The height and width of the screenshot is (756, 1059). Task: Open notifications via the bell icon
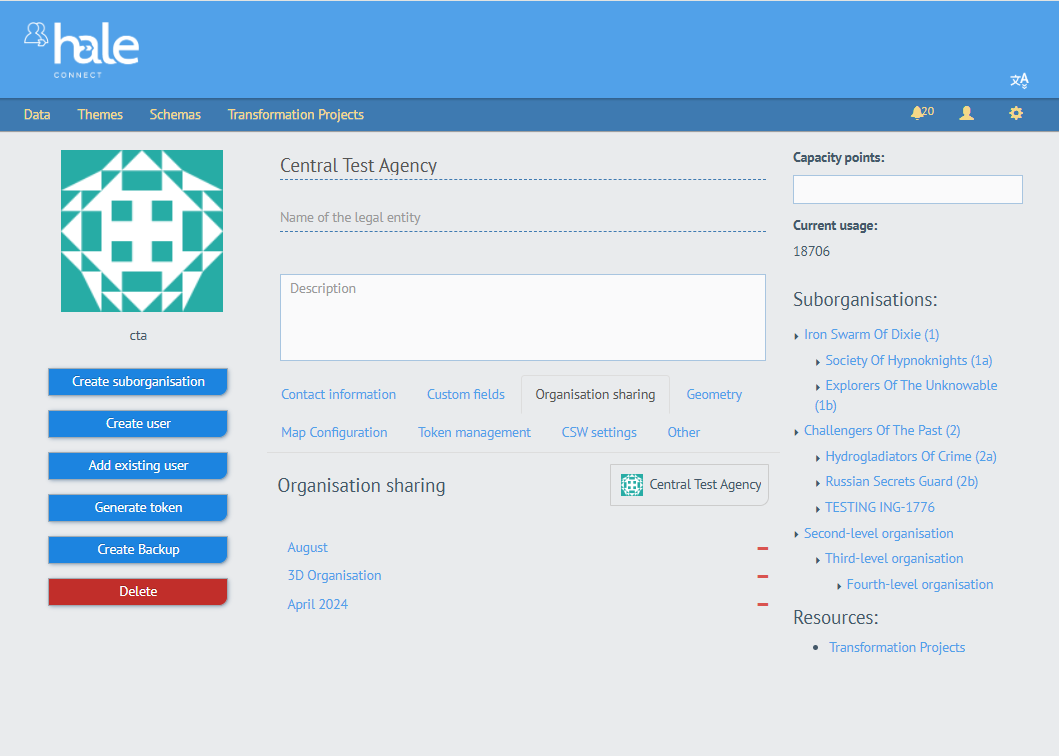pyautogui.click(x=919, y=113)
